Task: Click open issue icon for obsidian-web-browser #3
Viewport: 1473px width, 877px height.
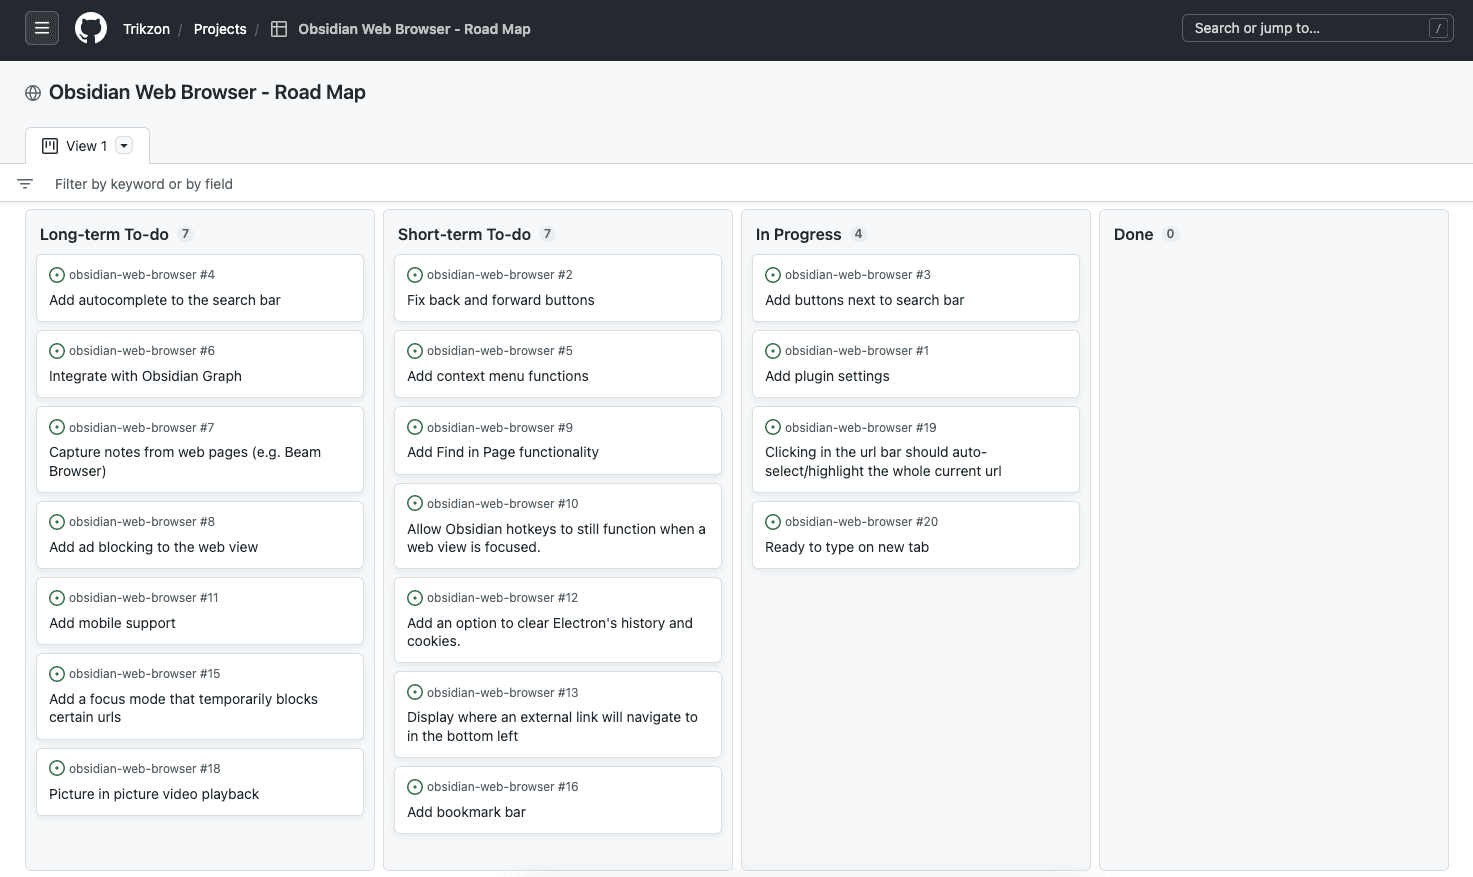Action: 773,275
